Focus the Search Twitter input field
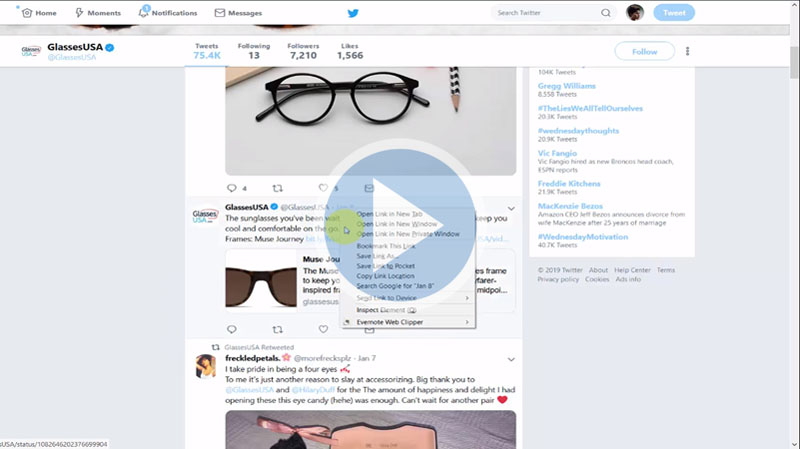The width and height of the screenshot is (800, 449). tap(545, 13)
